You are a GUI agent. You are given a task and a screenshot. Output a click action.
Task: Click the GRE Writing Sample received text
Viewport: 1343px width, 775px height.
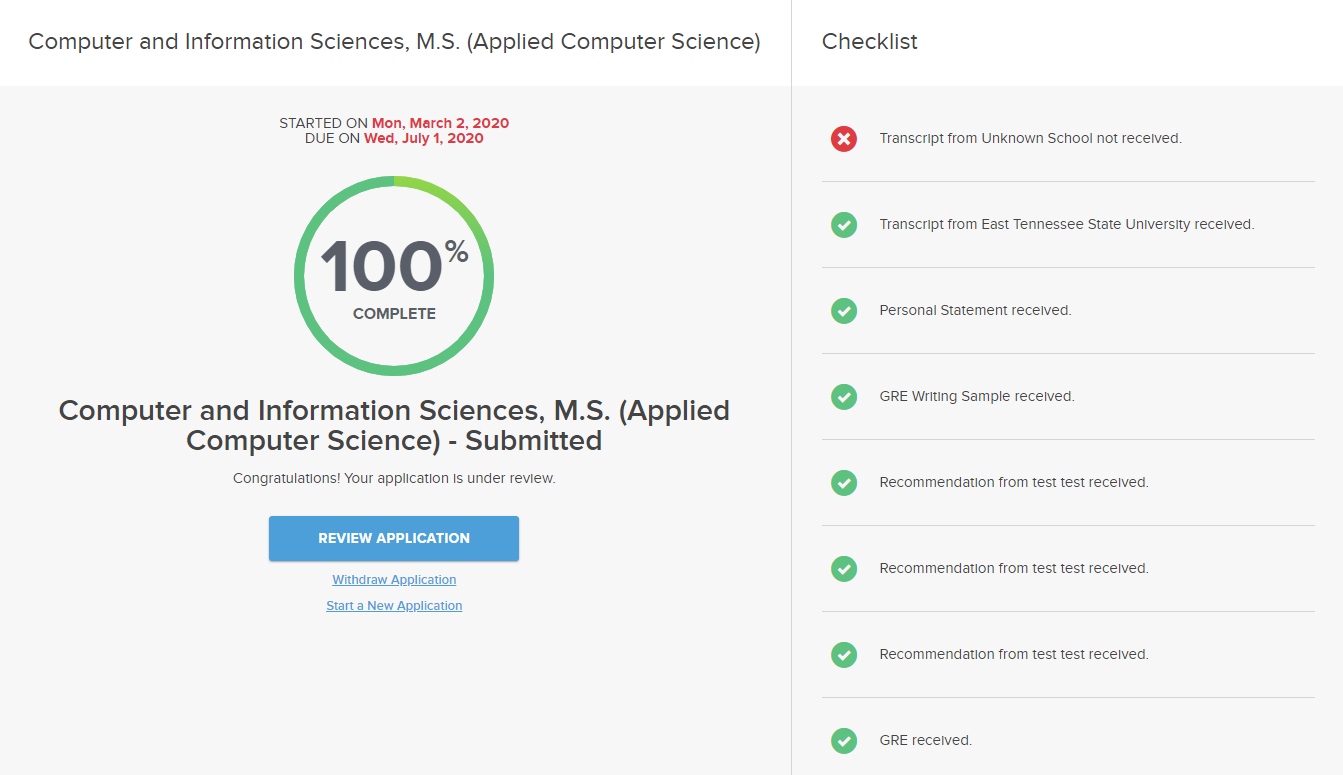976,397
